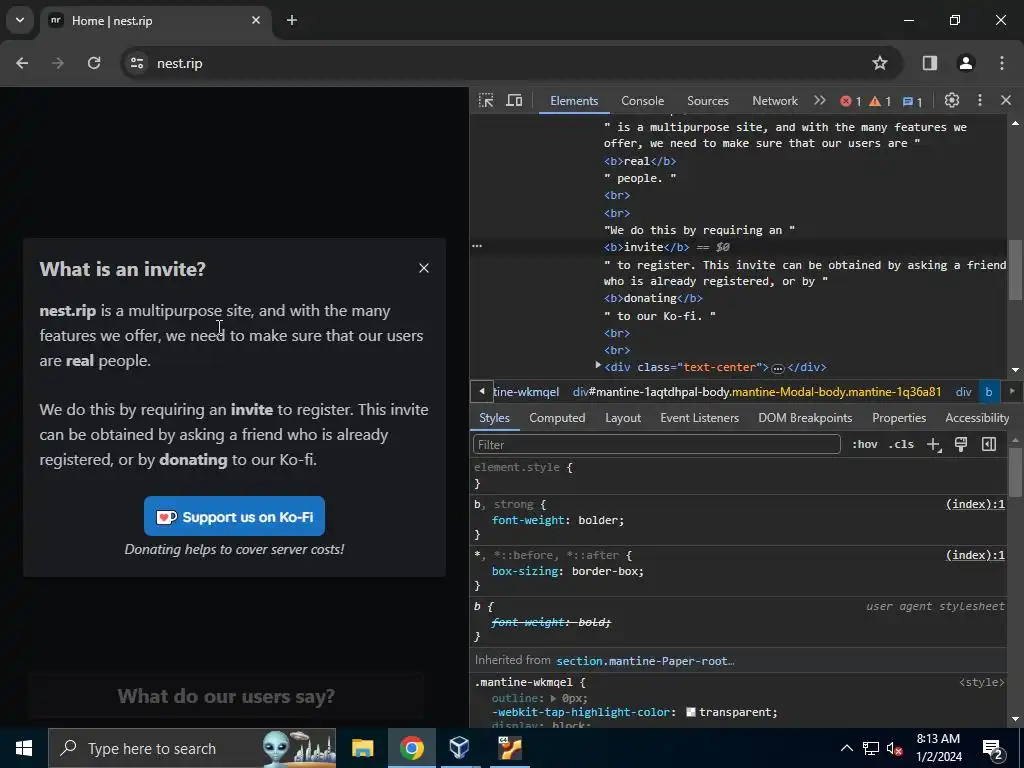Open a new browser tab
This screenshot has height=768, width=1024.
(292, 20)
